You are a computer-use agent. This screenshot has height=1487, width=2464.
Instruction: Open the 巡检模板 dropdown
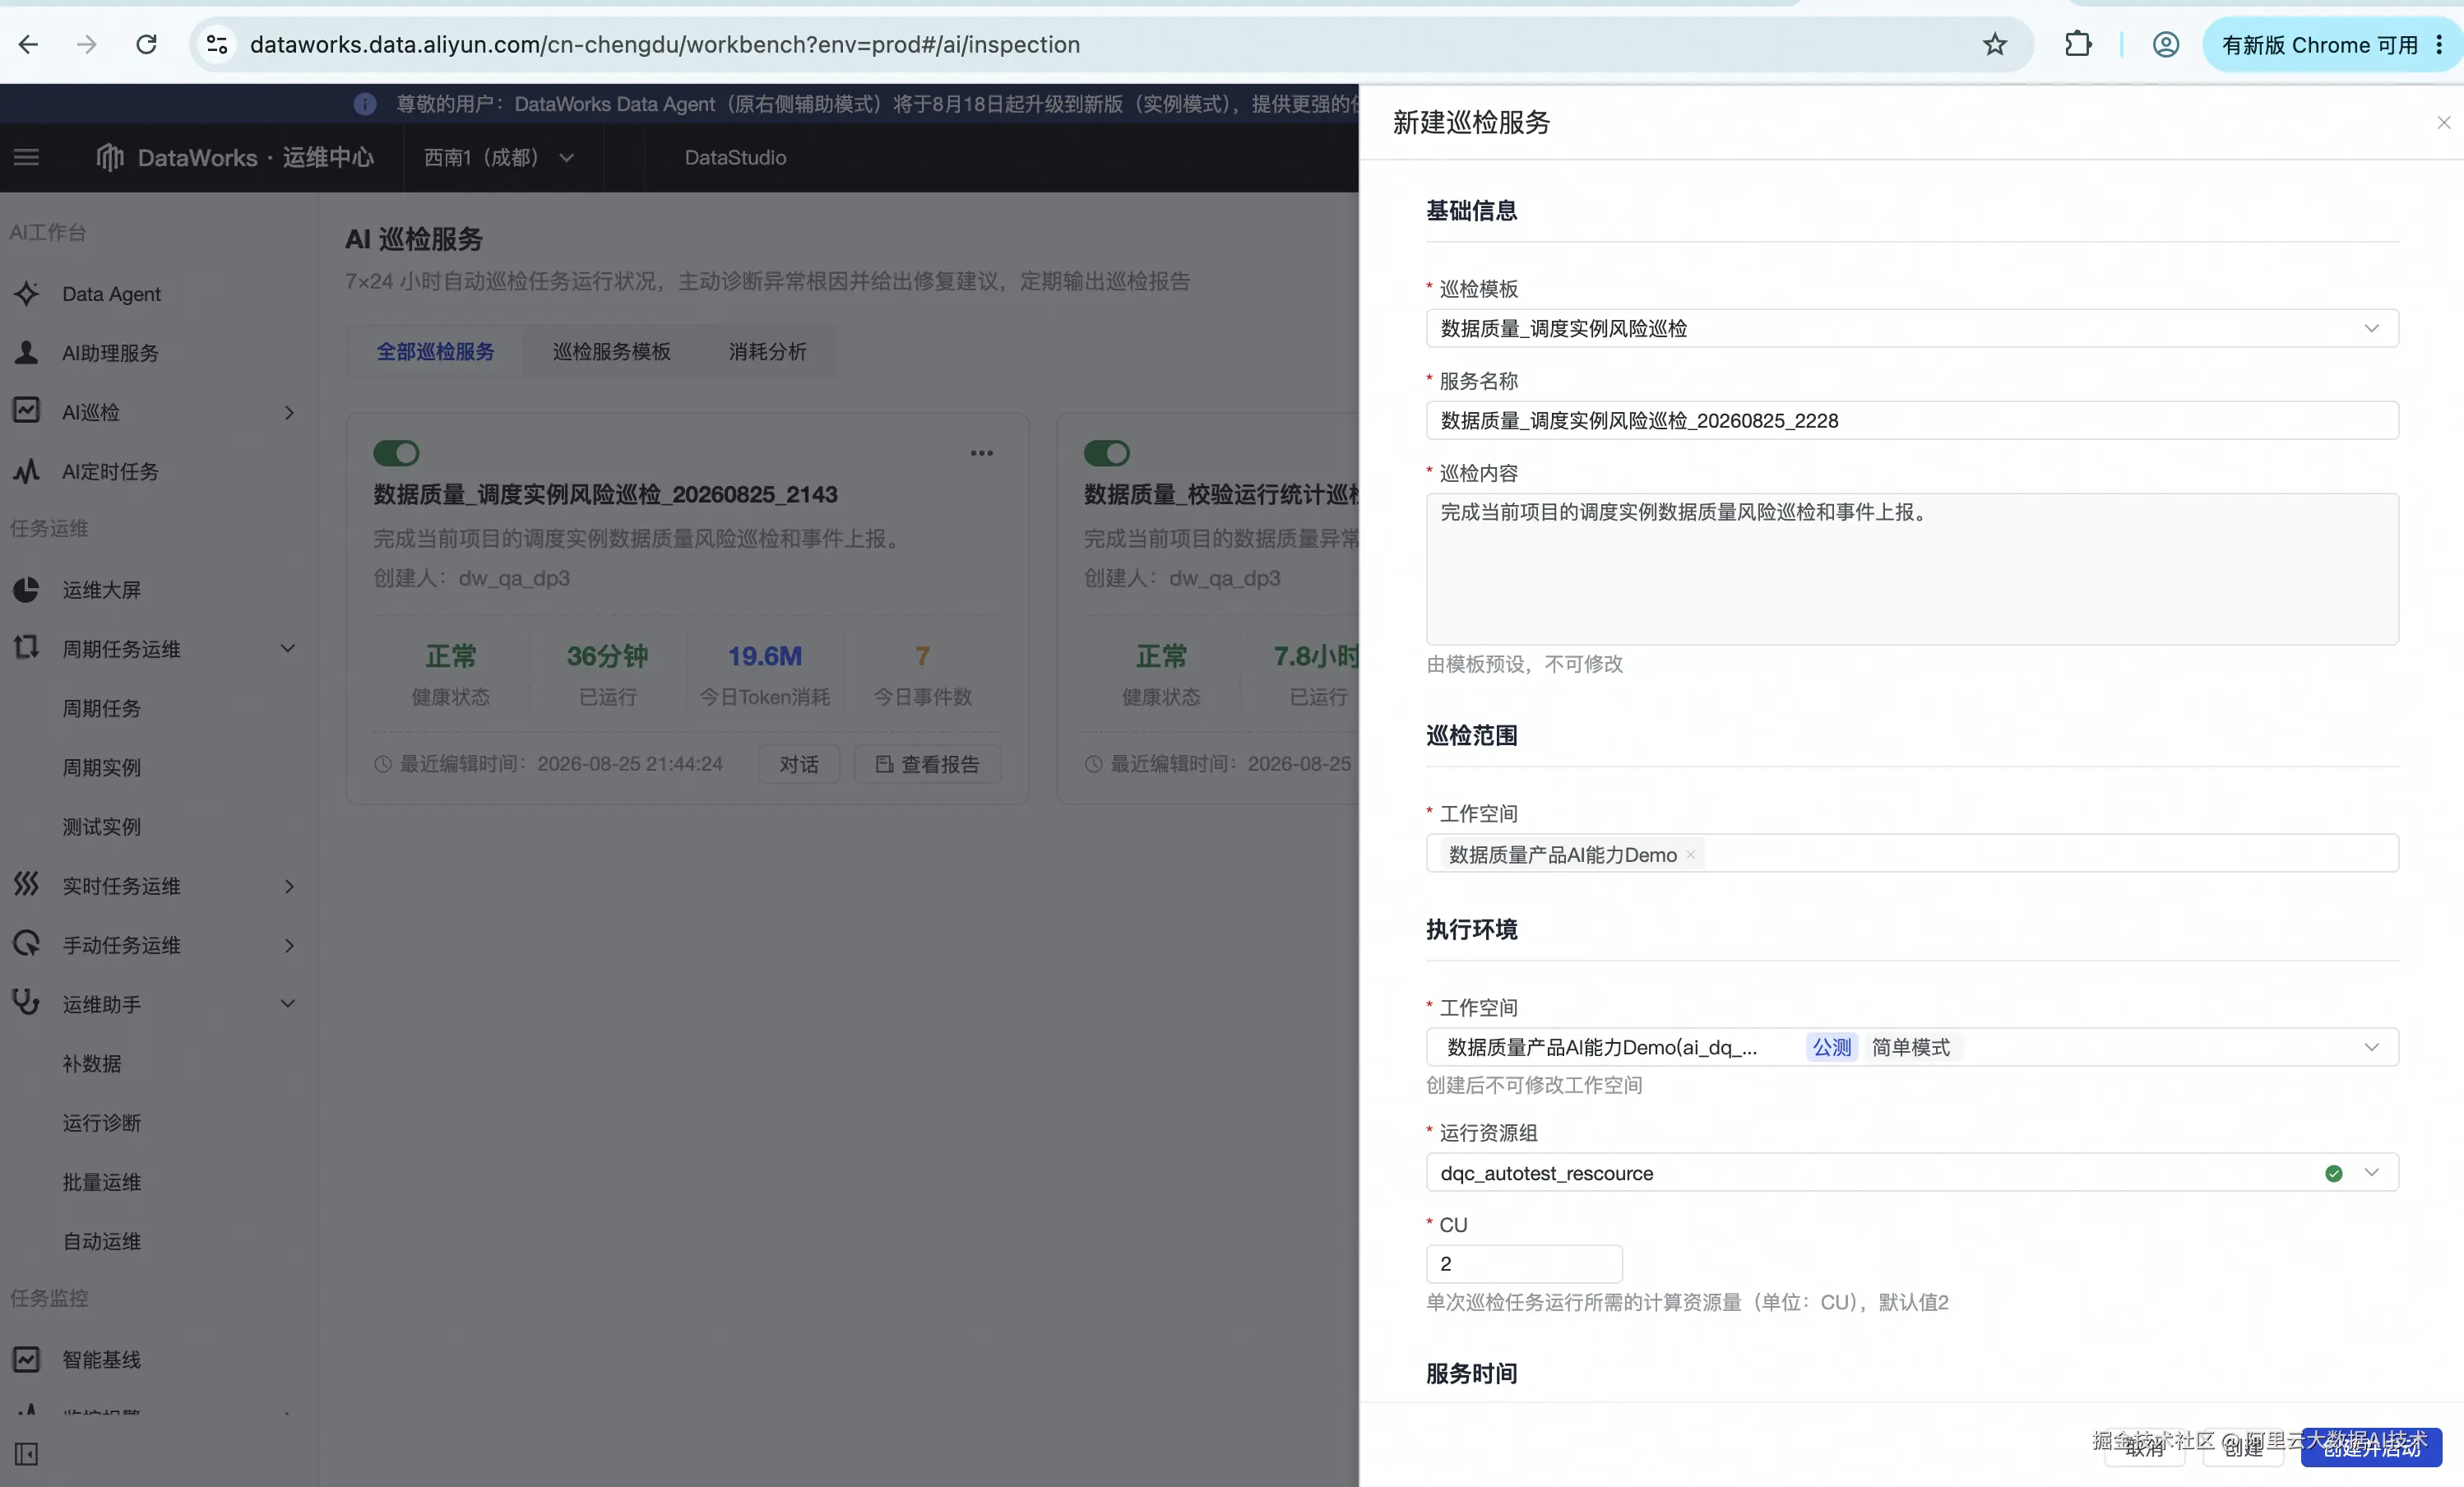1911,328
